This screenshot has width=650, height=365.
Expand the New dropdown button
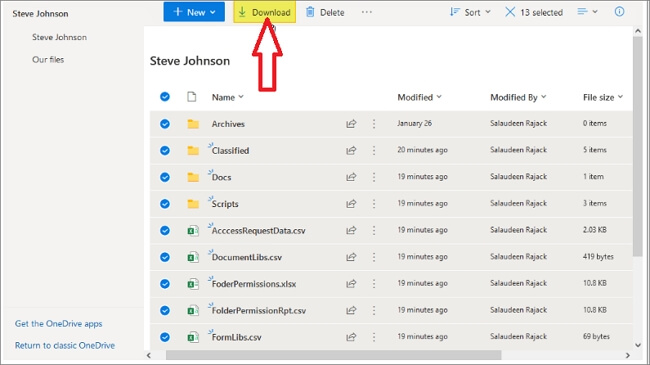[x=194, y=12]
